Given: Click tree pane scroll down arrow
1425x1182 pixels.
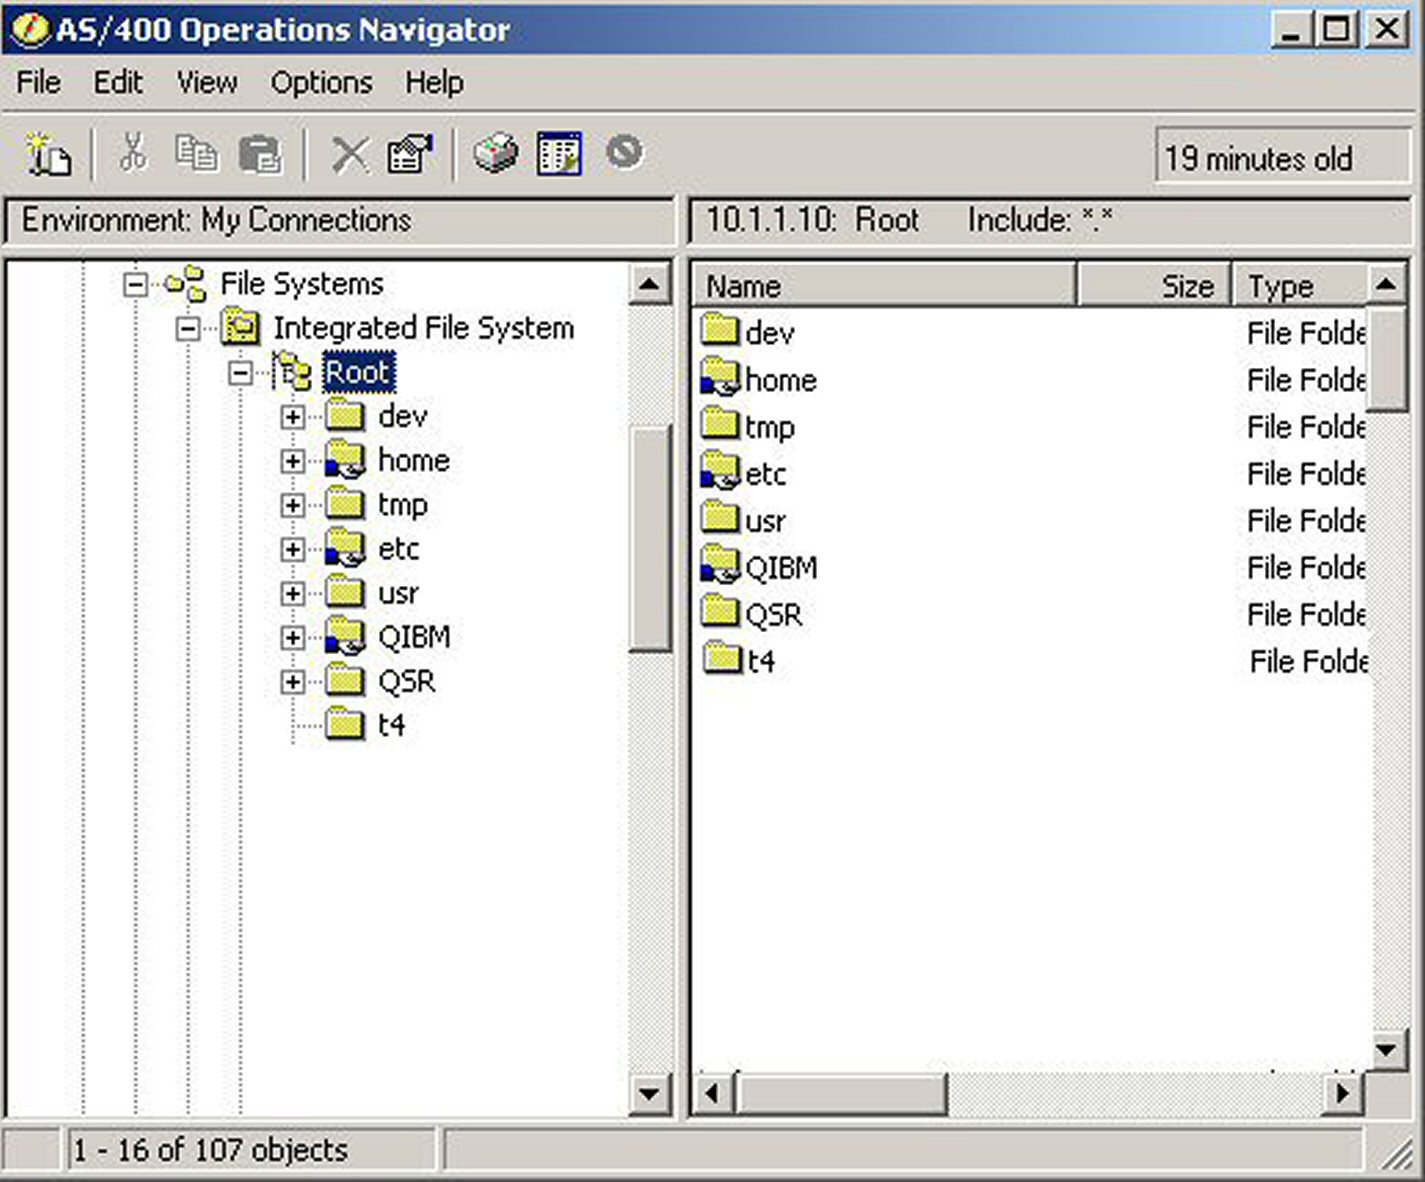Looking at the screenshot, I should [649, 1094].
